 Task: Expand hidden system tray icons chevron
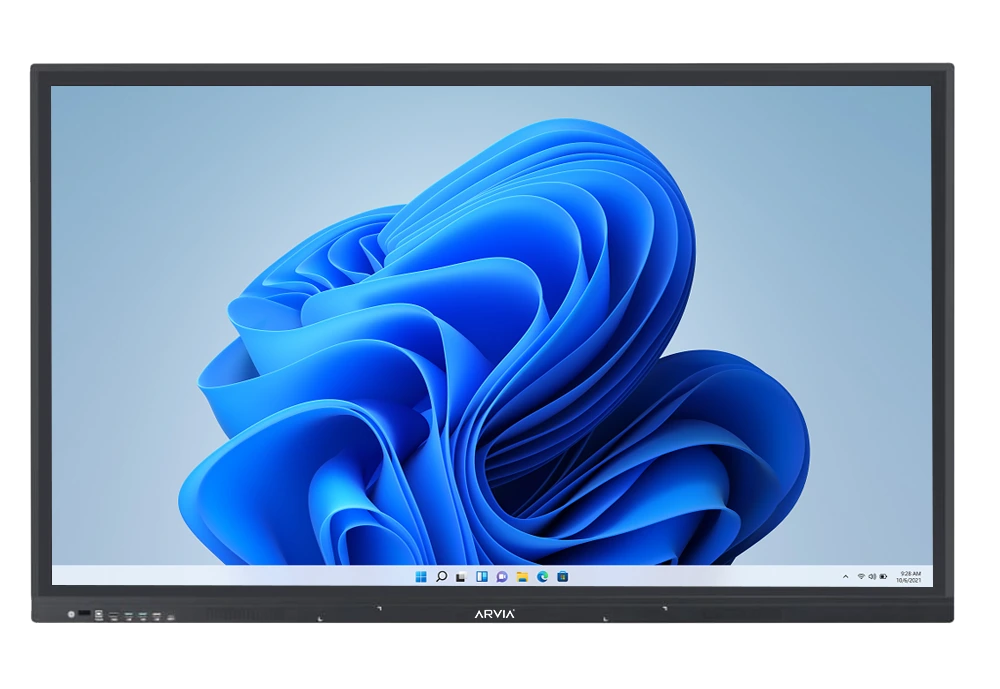tap(846, 577)
